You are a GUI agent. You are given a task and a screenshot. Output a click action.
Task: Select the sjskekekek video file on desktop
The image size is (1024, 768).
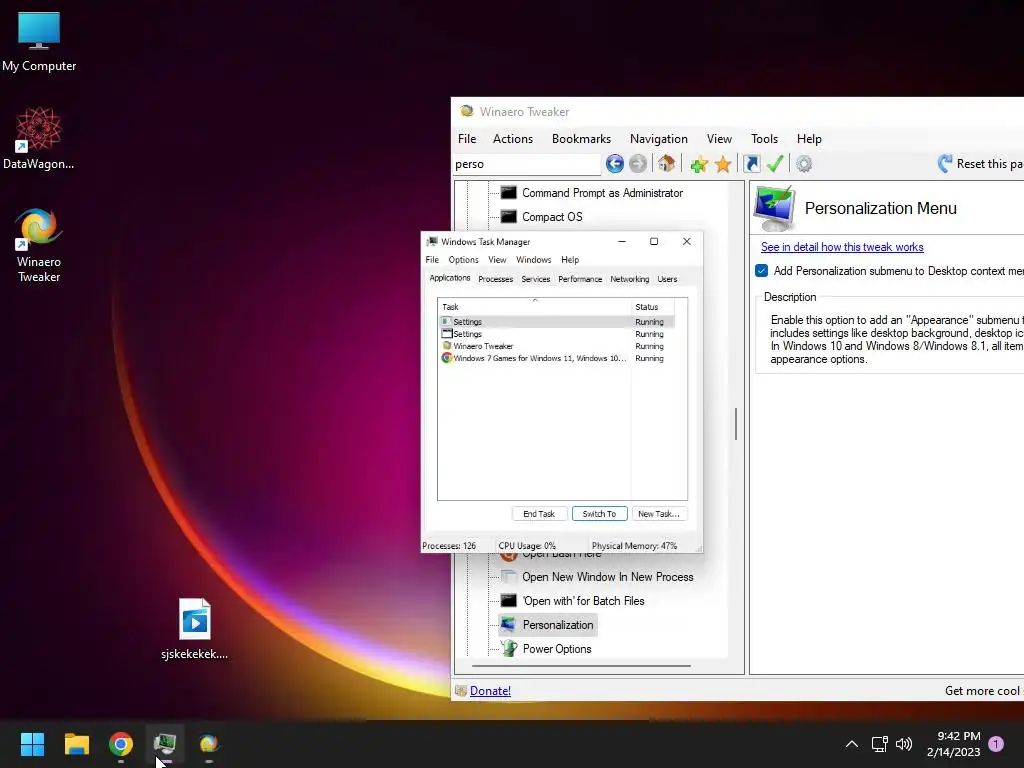[x=195, y=630]
